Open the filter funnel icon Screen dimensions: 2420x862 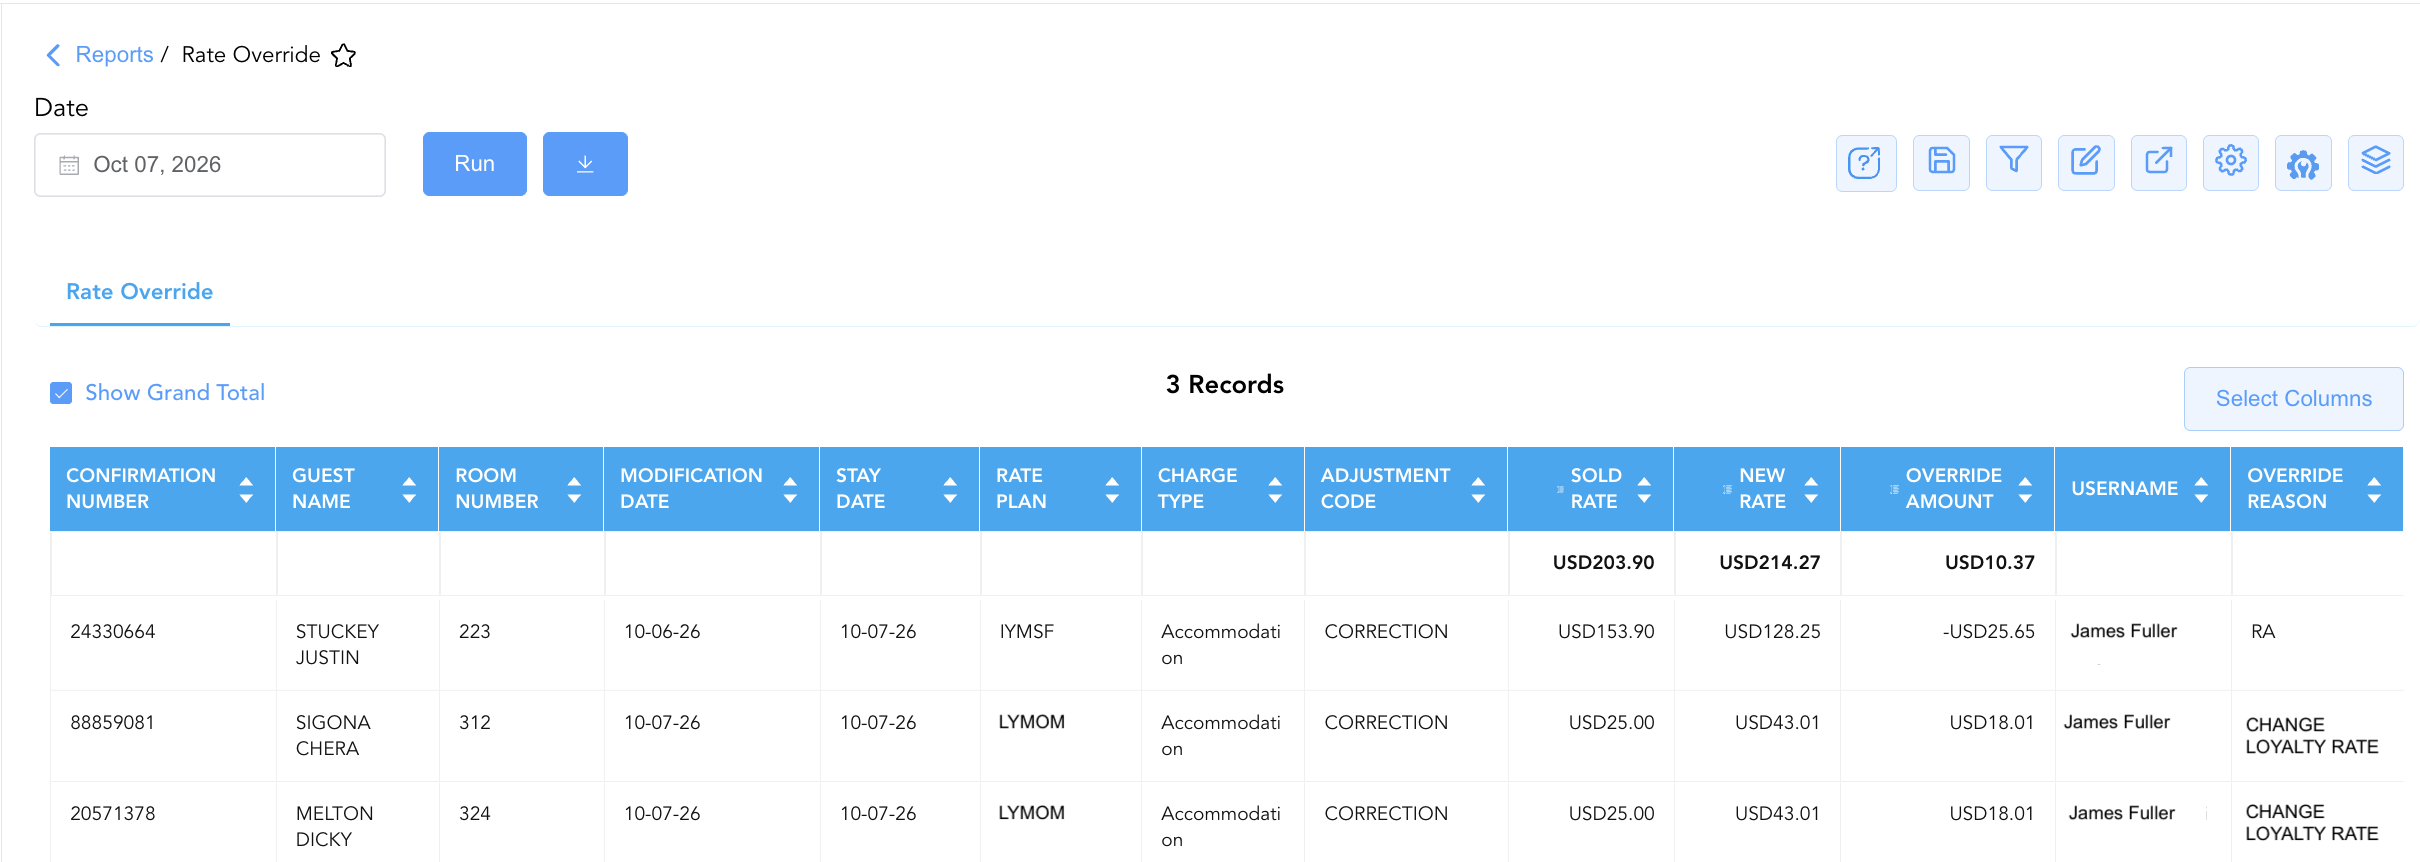2013,163
